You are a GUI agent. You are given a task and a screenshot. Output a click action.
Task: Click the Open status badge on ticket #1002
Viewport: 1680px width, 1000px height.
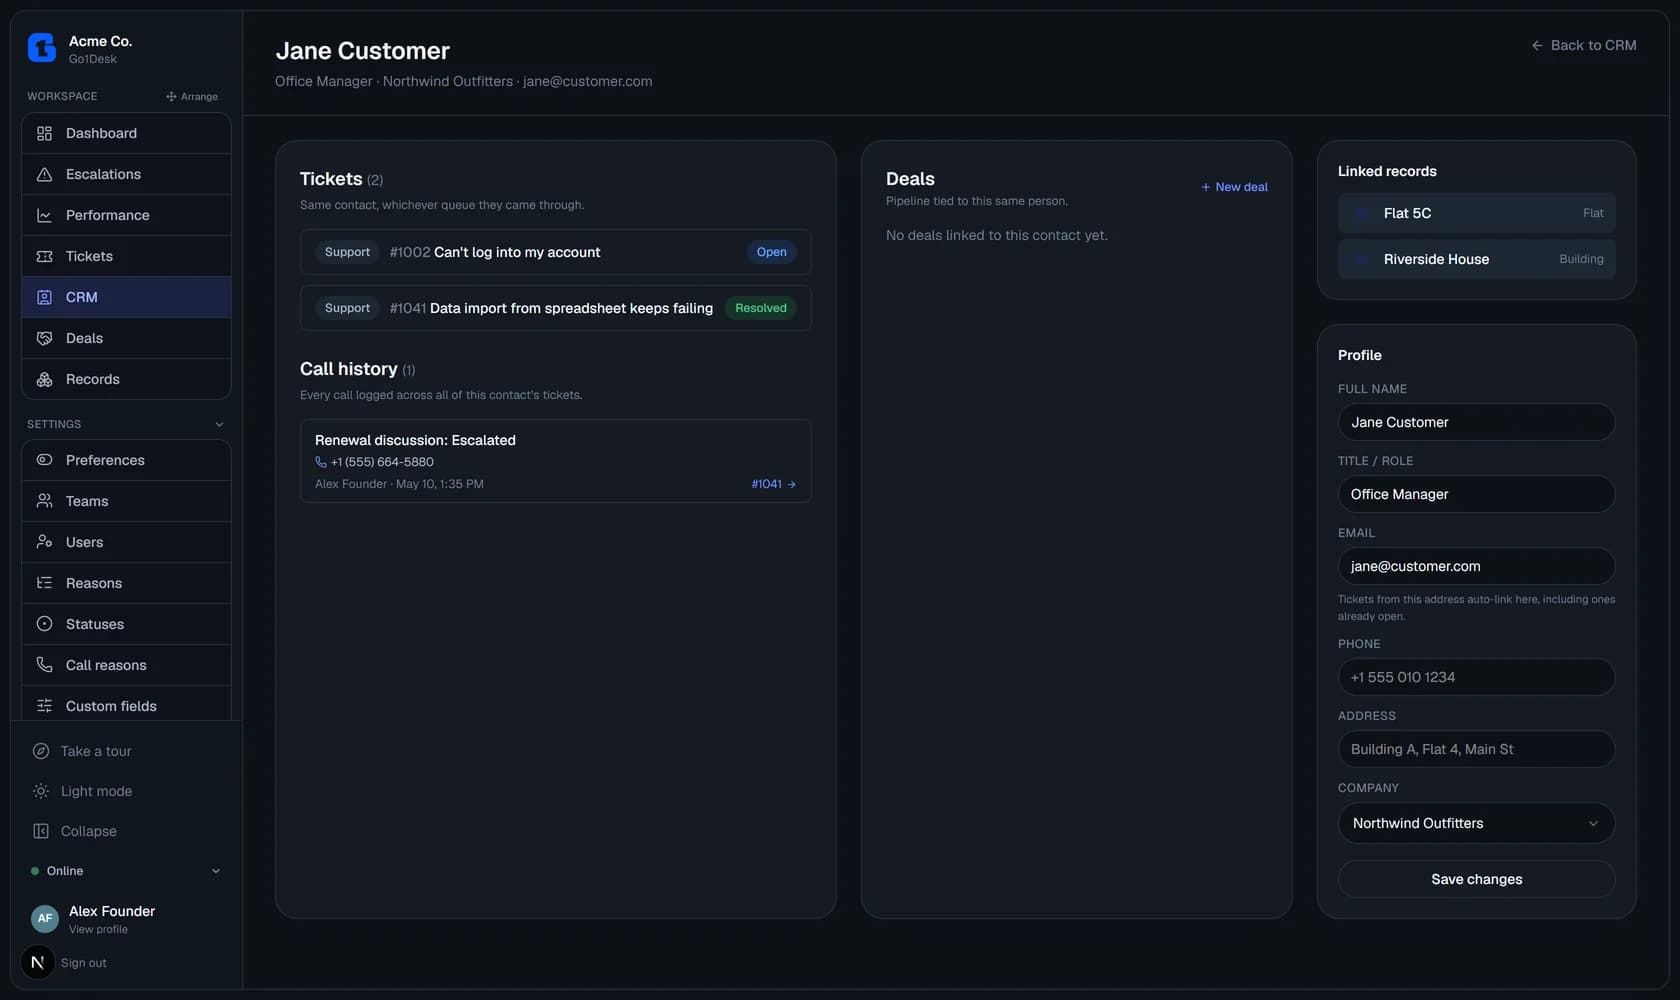point(771,252)
